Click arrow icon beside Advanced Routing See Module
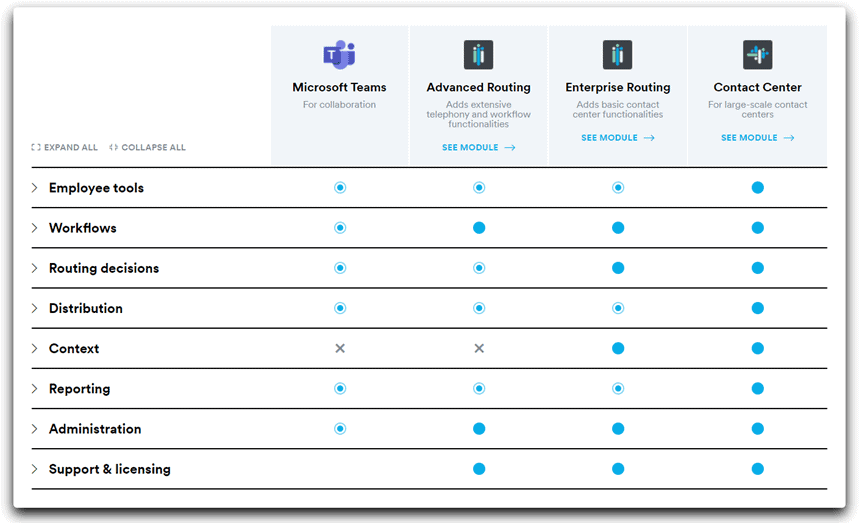The image size is (859, 523). 510,147
